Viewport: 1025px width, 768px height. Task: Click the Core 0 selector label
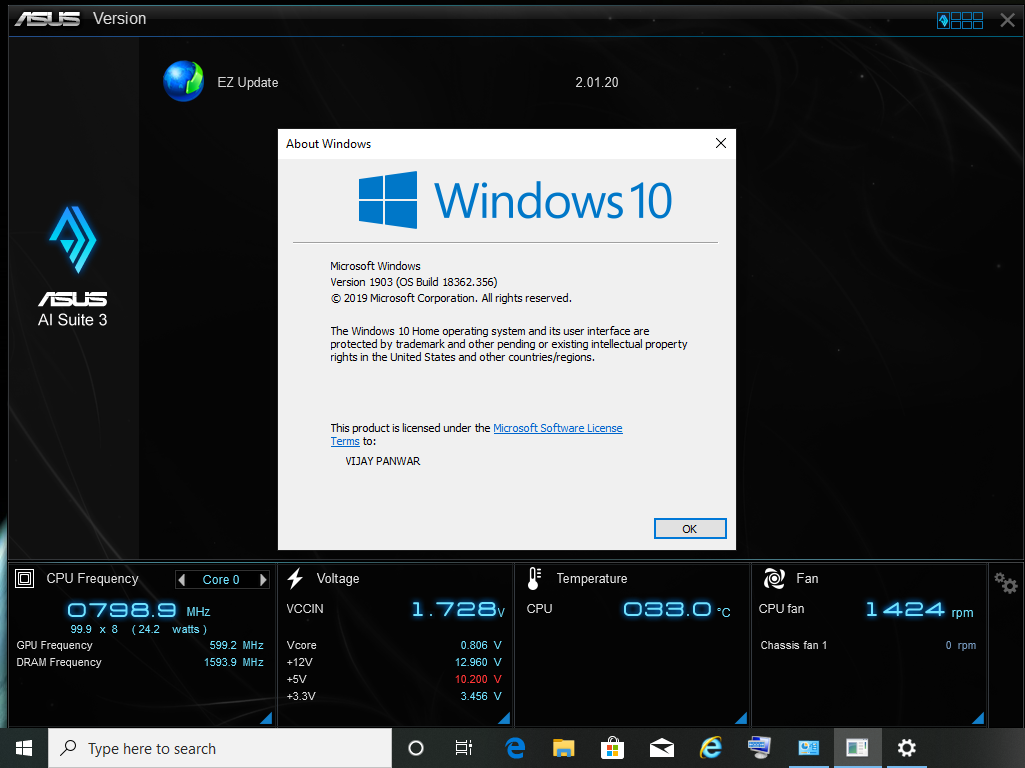coord(221,580)
